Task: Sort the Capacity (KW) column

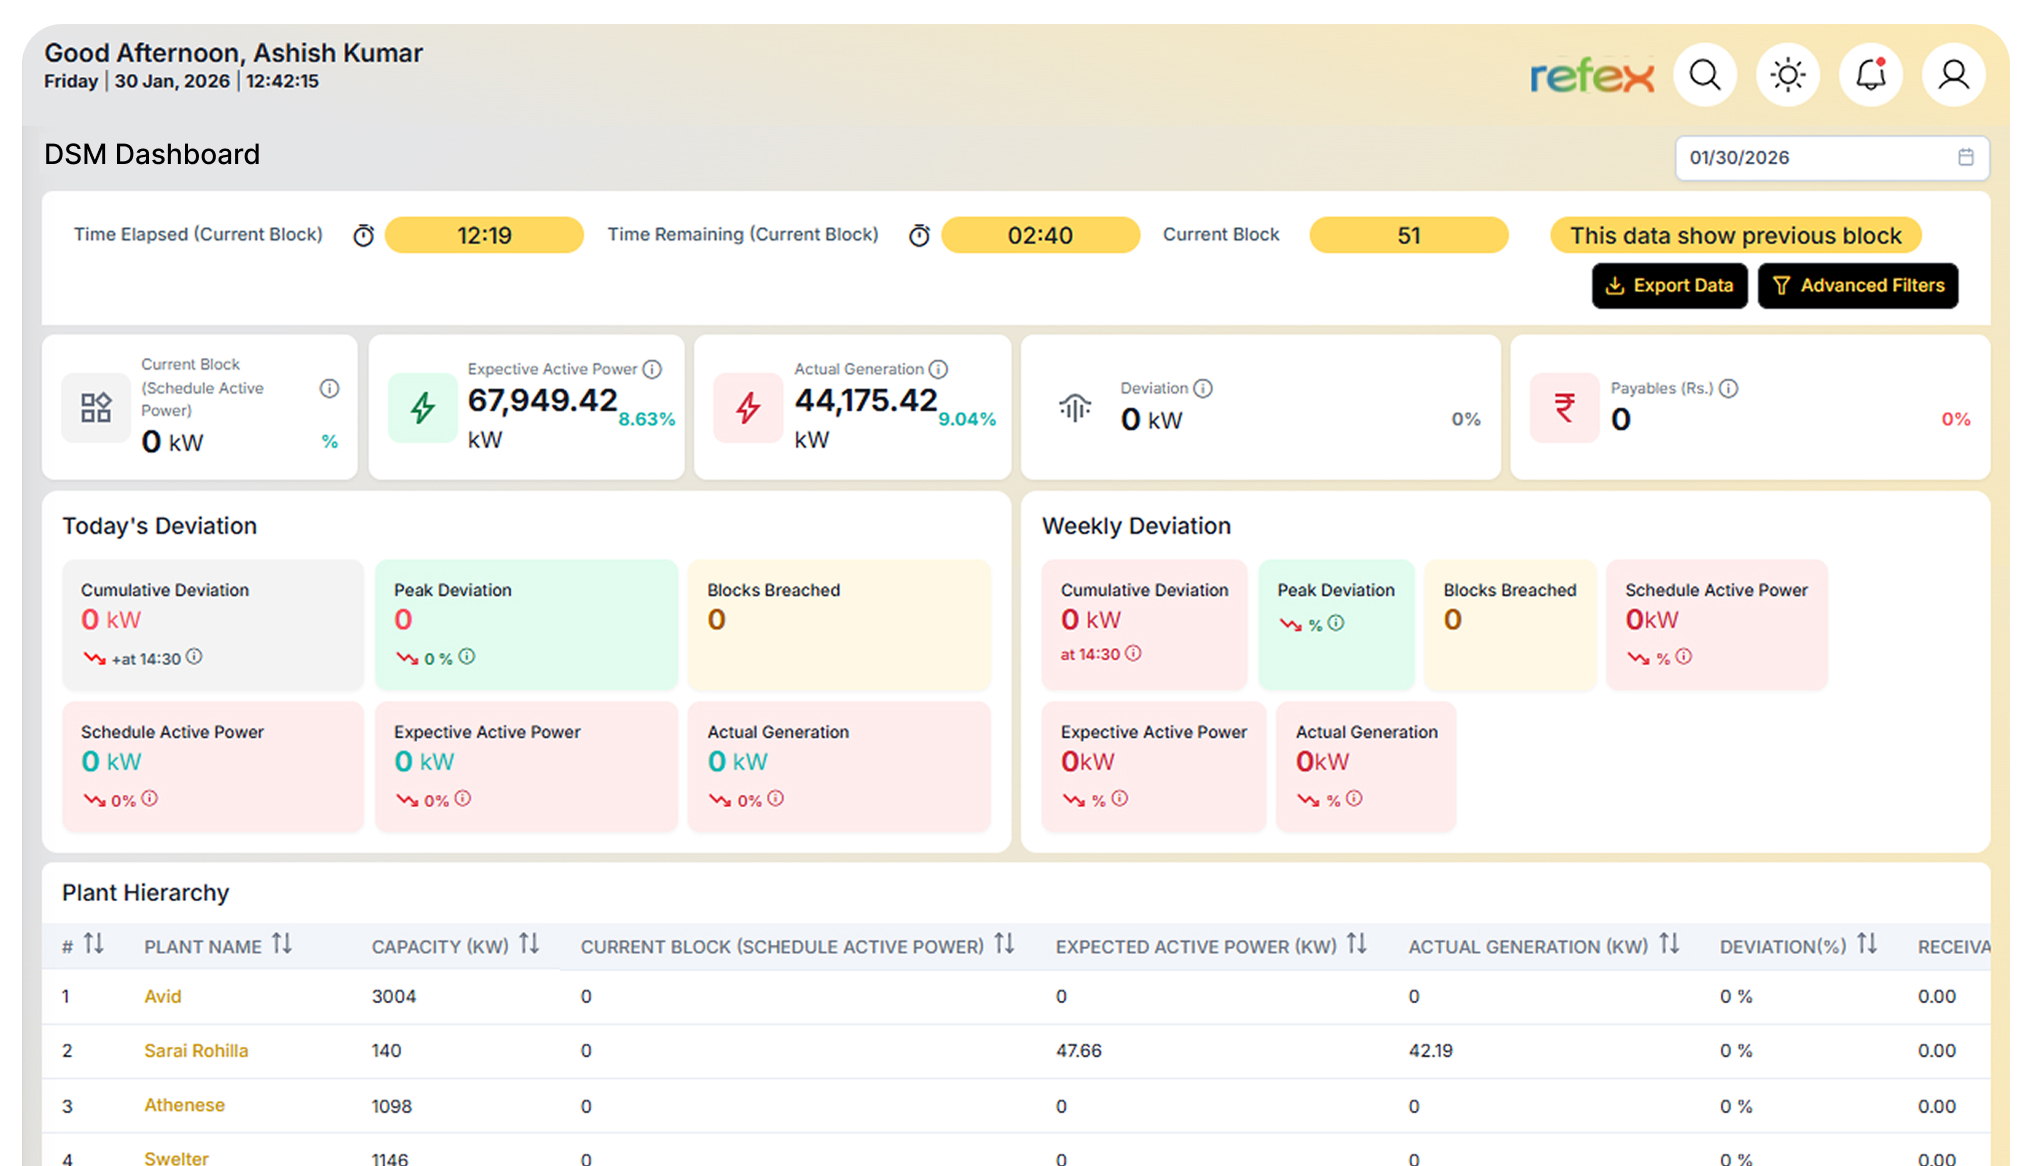Action: coord(529,944)
